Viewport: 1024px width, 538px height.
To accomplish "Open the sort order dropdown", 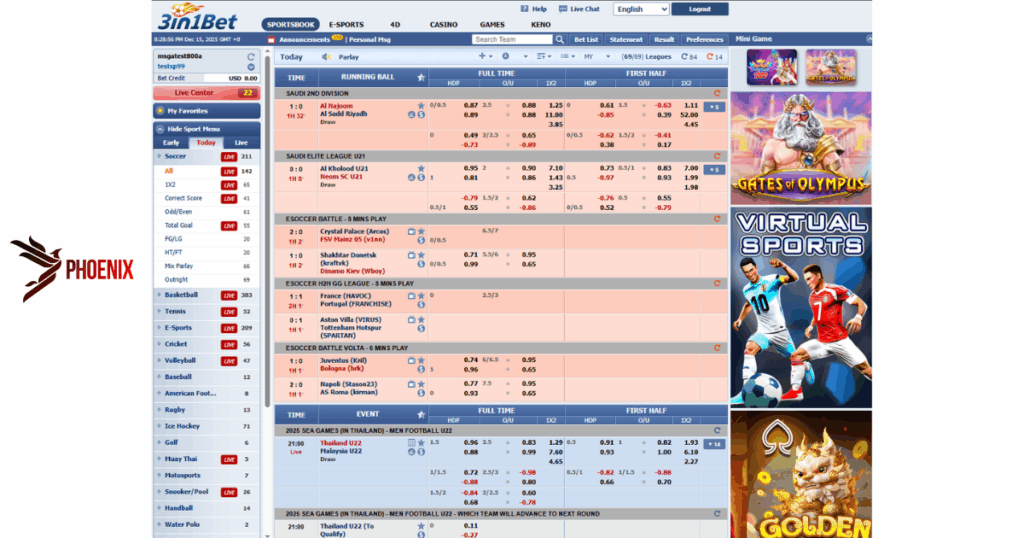I will (544, 57).
